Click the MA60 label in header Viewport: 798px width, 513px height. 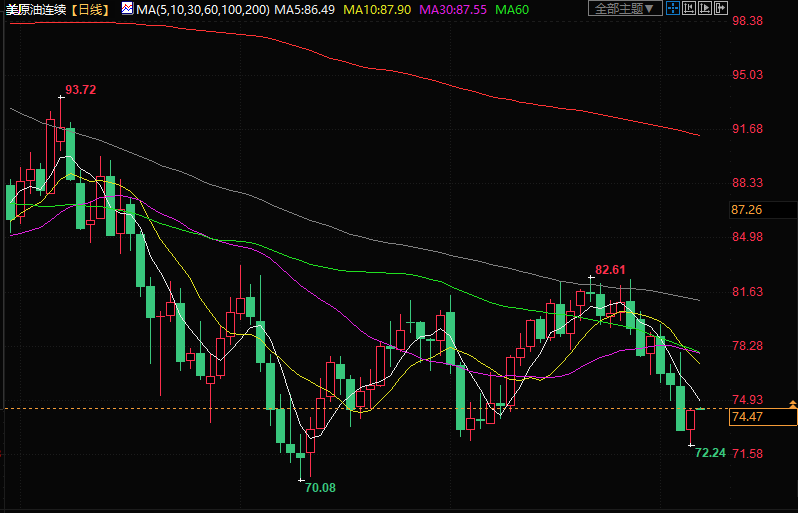[511, 8]
